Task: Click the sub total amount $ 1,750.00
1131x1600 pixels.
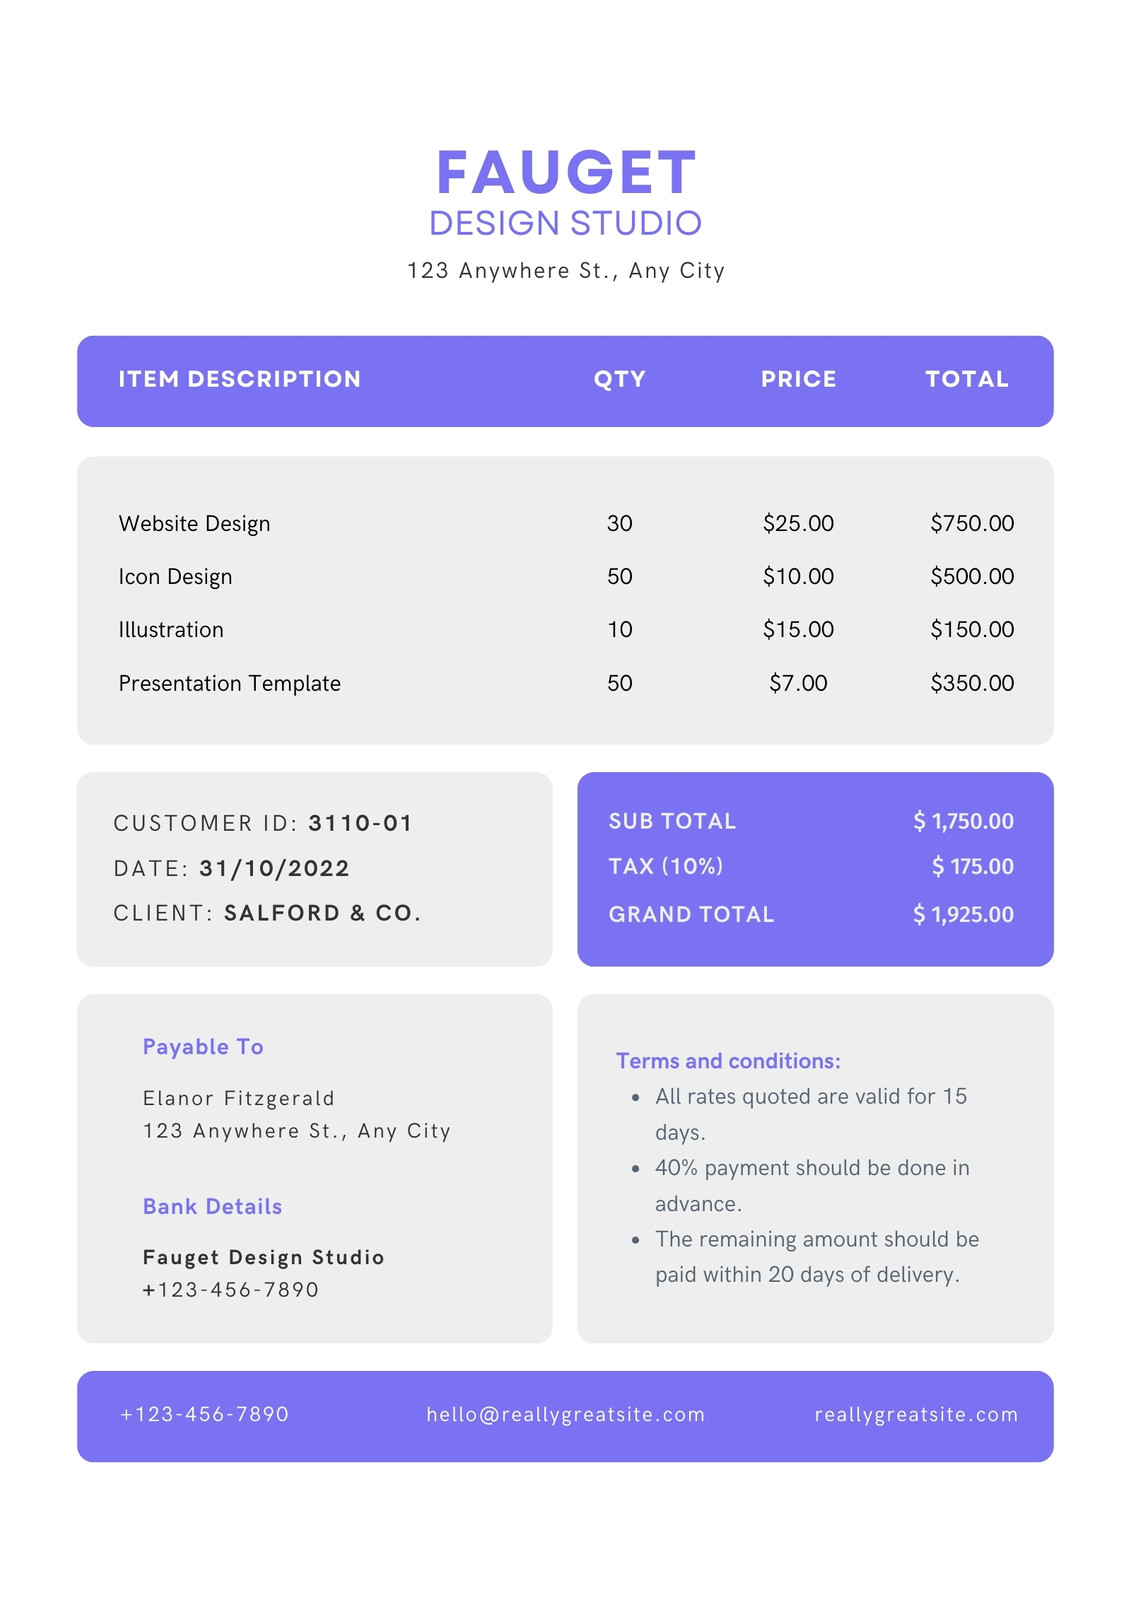Action: tap(963, 821)
